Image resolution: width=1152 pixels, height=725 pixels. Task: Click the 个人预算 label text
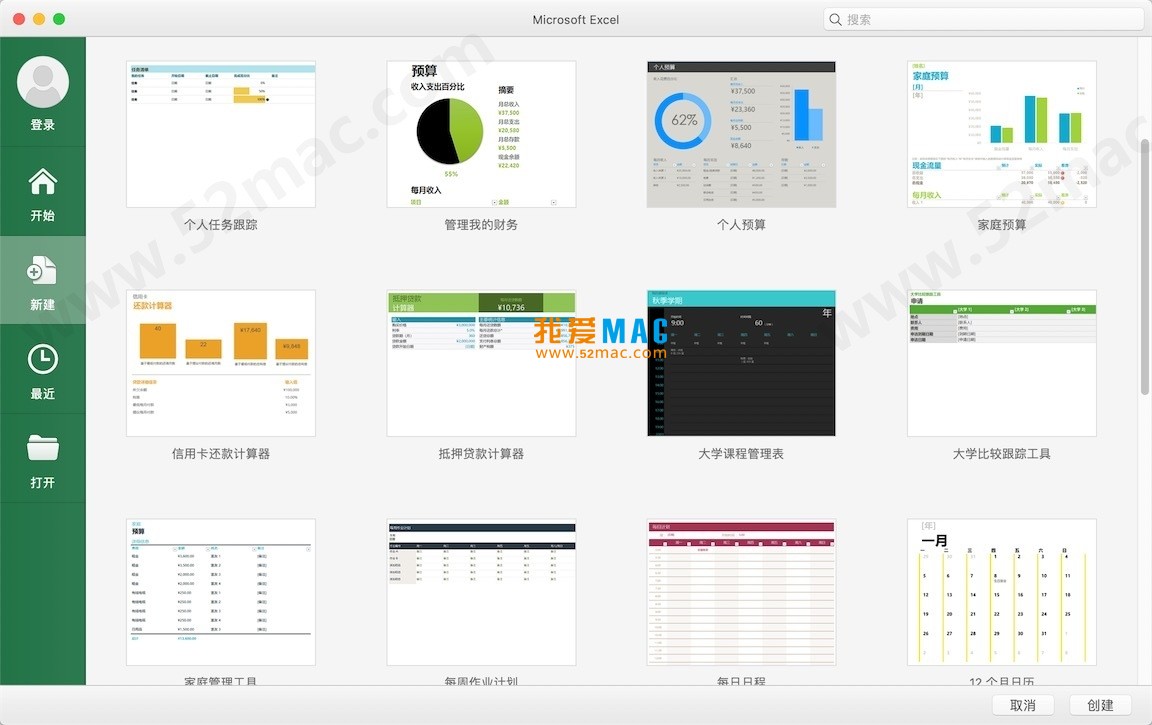click(741, 225)
